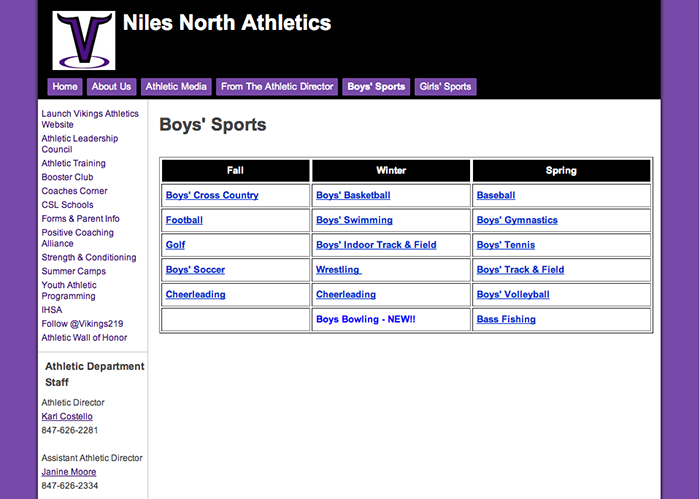
Task: View Summer Camps sidebar link
Action: coord(74,271)
